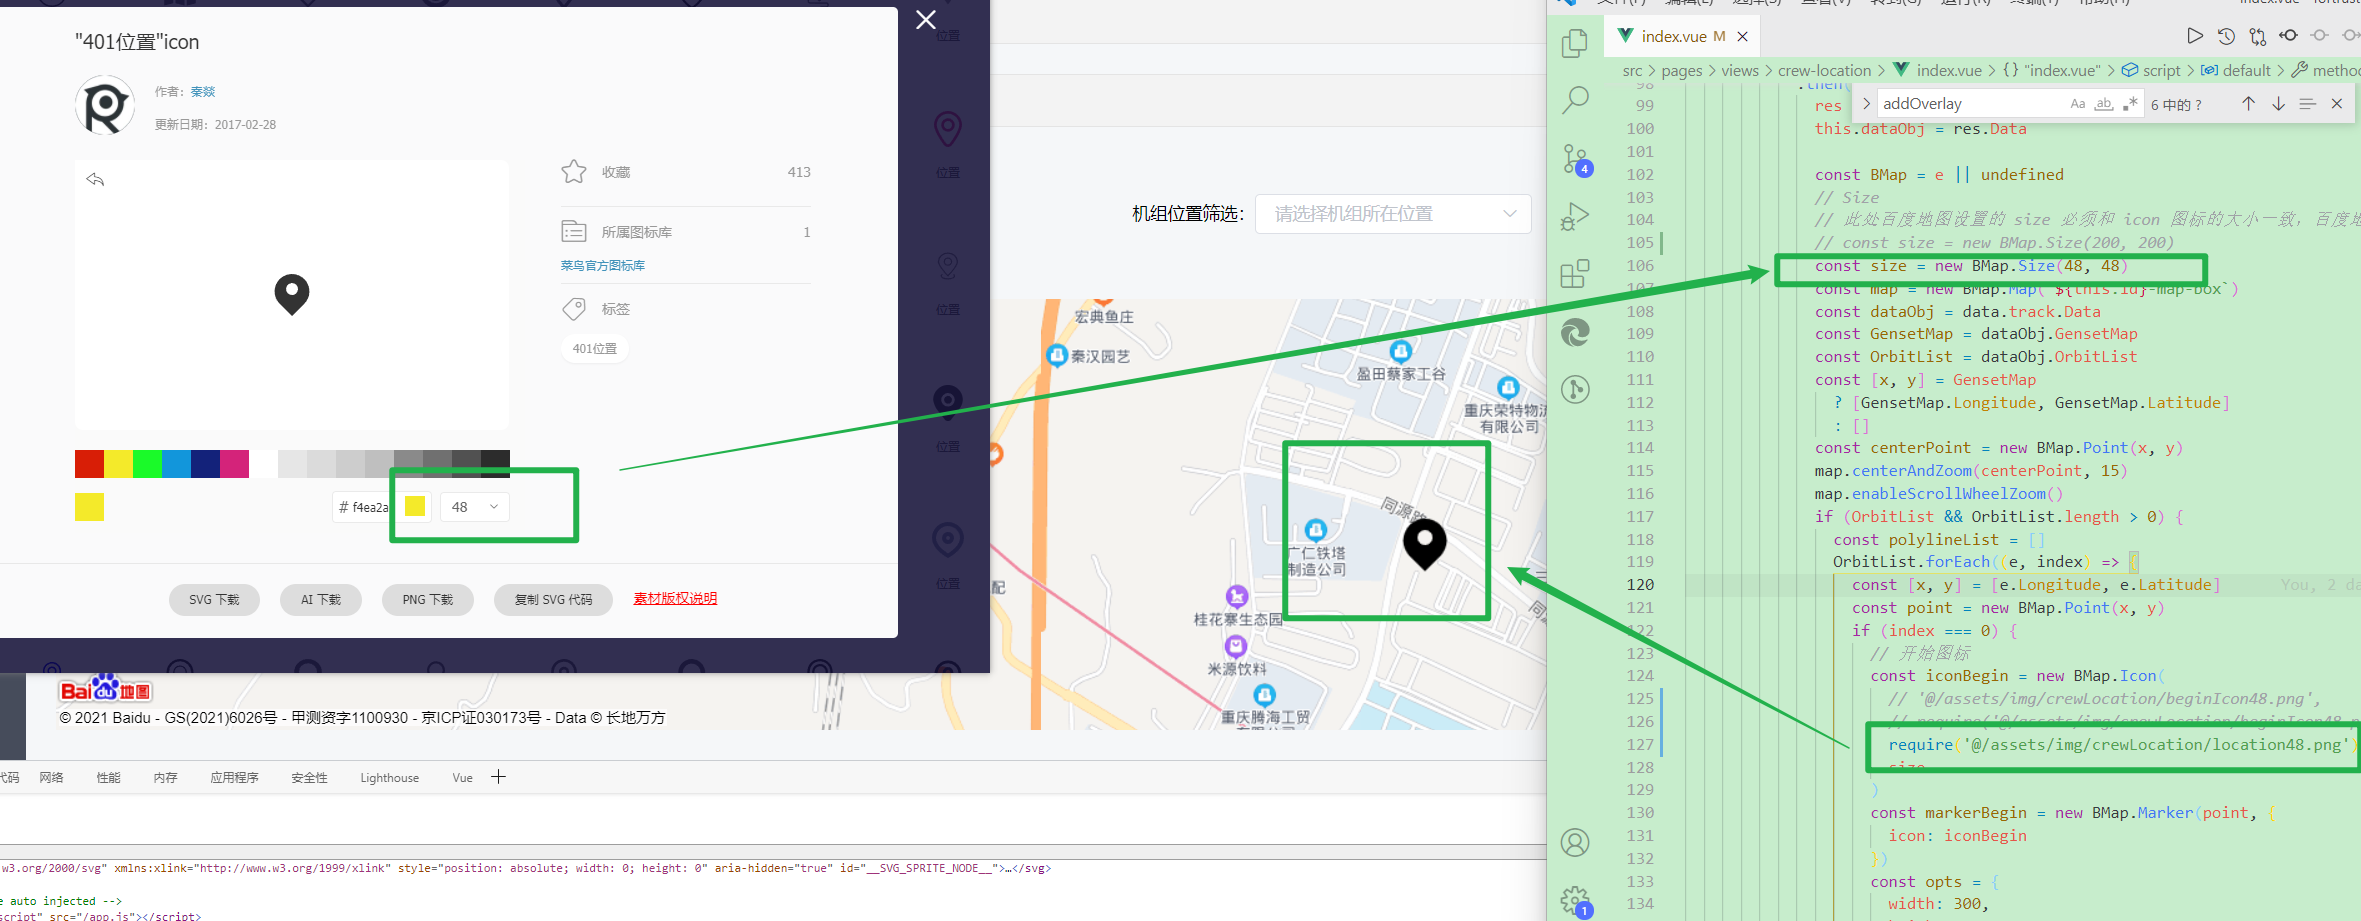Go to previous match arrow in find widget
The width and height of the screenshot is (2361, 921).
tap(2248, 104)
